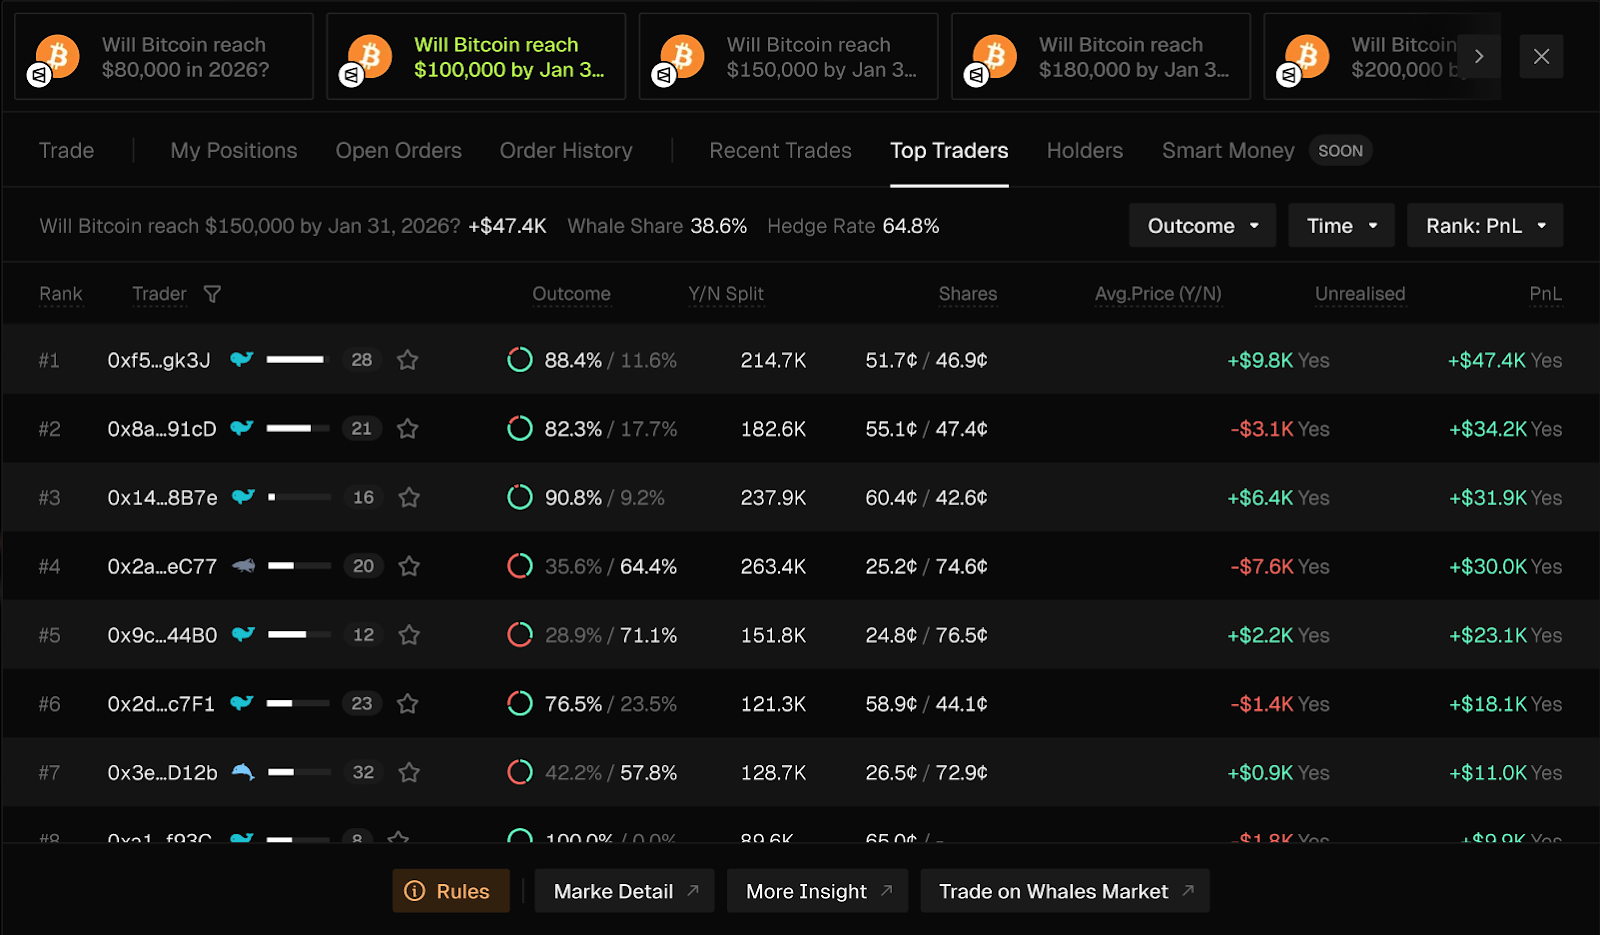This screenshot has width=1600, height=935.
Task: Expand the Time filter dropdown
Action: [1341, 226]
